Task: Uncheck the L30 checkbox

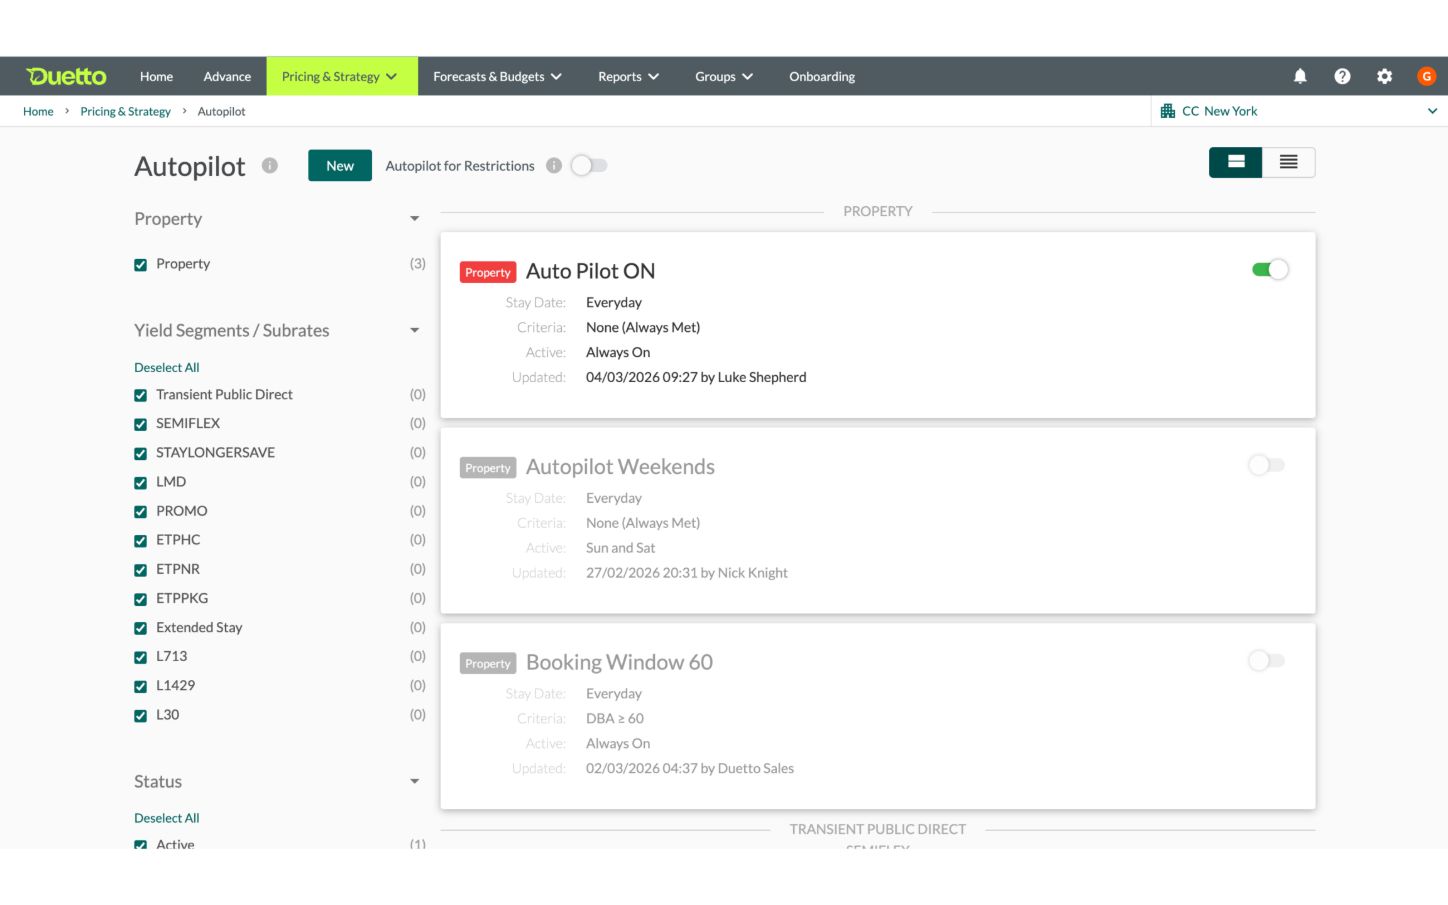Action: 141,716
